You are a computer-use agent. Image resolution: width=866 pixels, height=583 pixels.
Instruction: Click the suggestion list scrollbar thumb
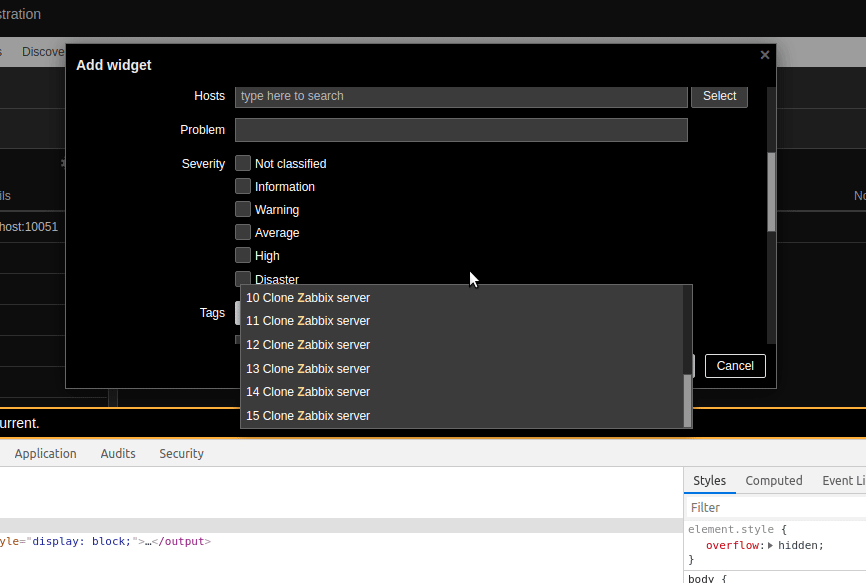coord(687,400)
